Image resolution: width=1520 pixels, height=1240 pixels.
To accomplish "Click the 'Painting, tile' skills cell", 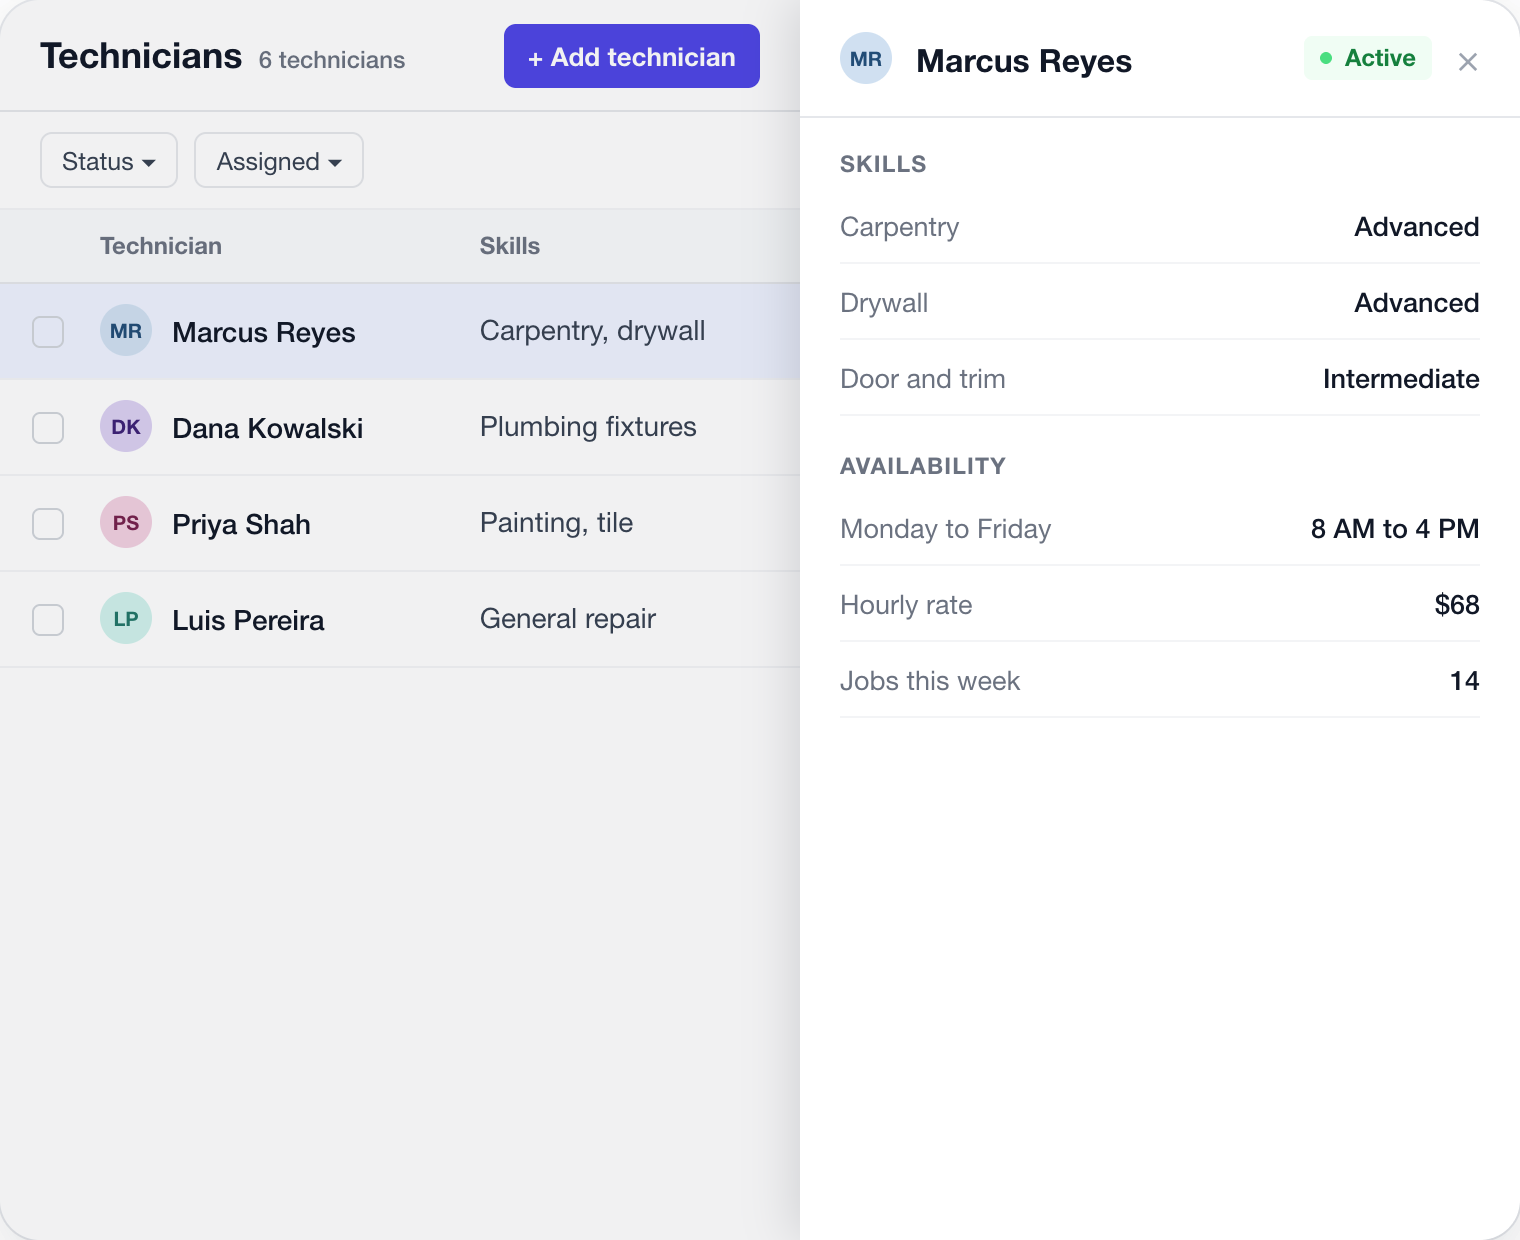I will point(557,523).
